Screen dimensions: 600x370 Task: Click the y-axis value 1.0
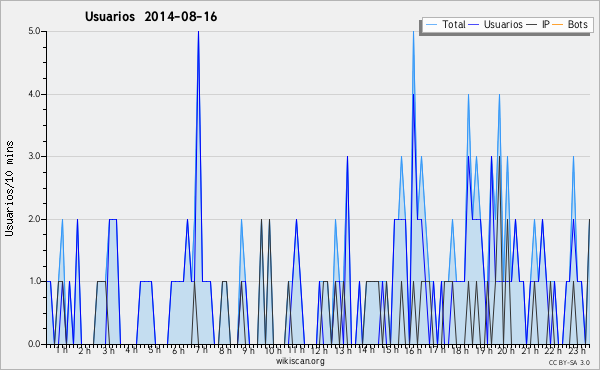(x=34, y=281)
